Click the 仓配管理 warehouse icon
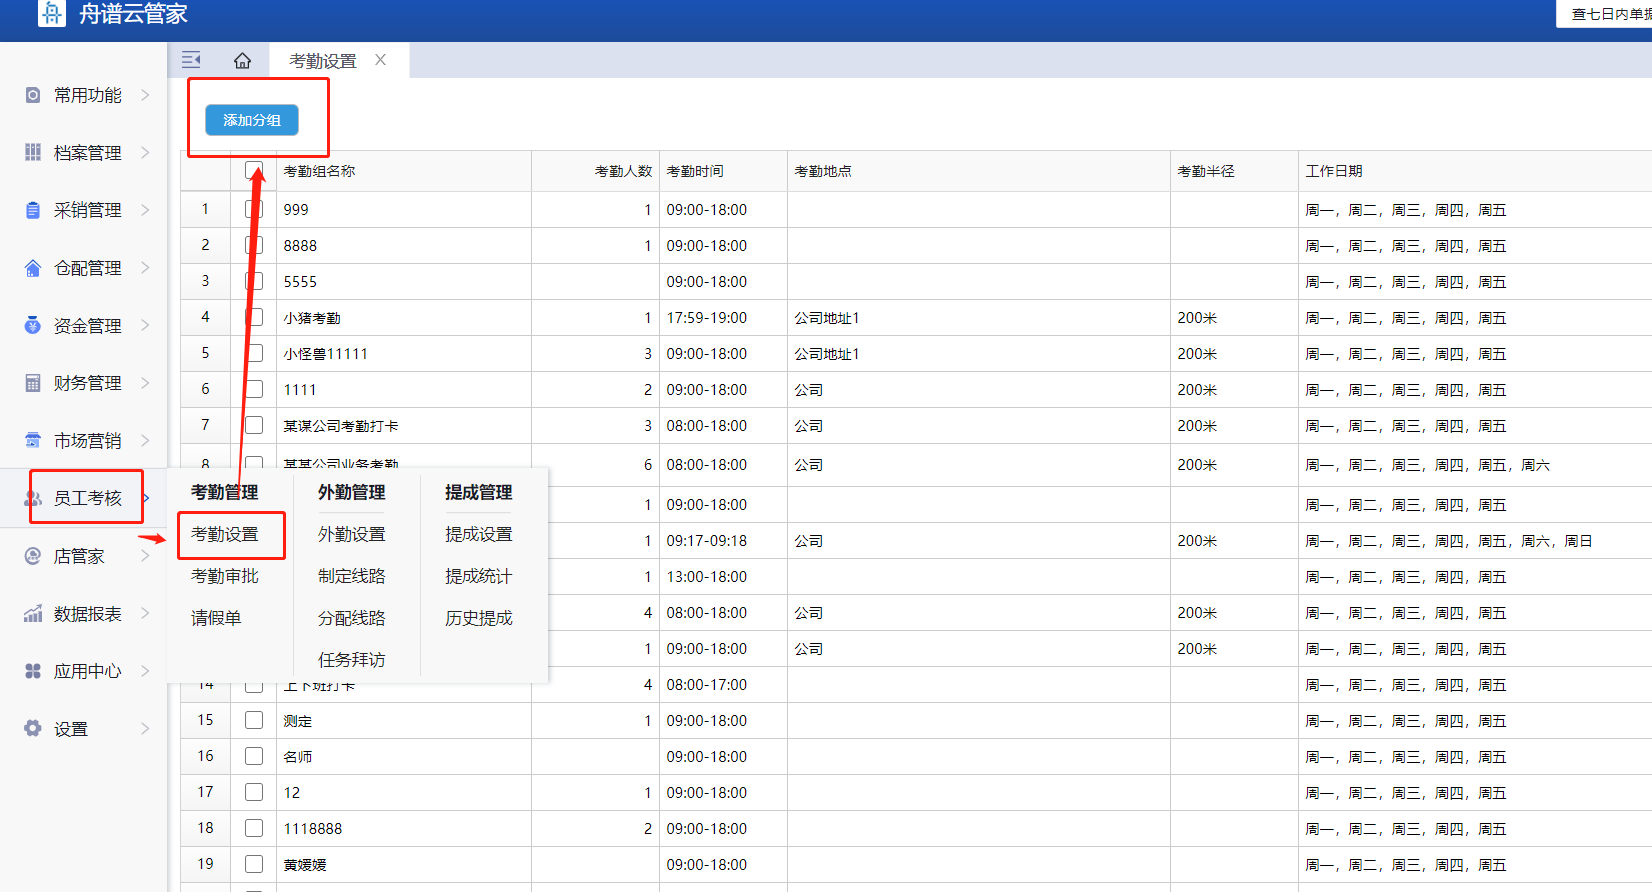1652x892 pixels. [x=33, y=268]
